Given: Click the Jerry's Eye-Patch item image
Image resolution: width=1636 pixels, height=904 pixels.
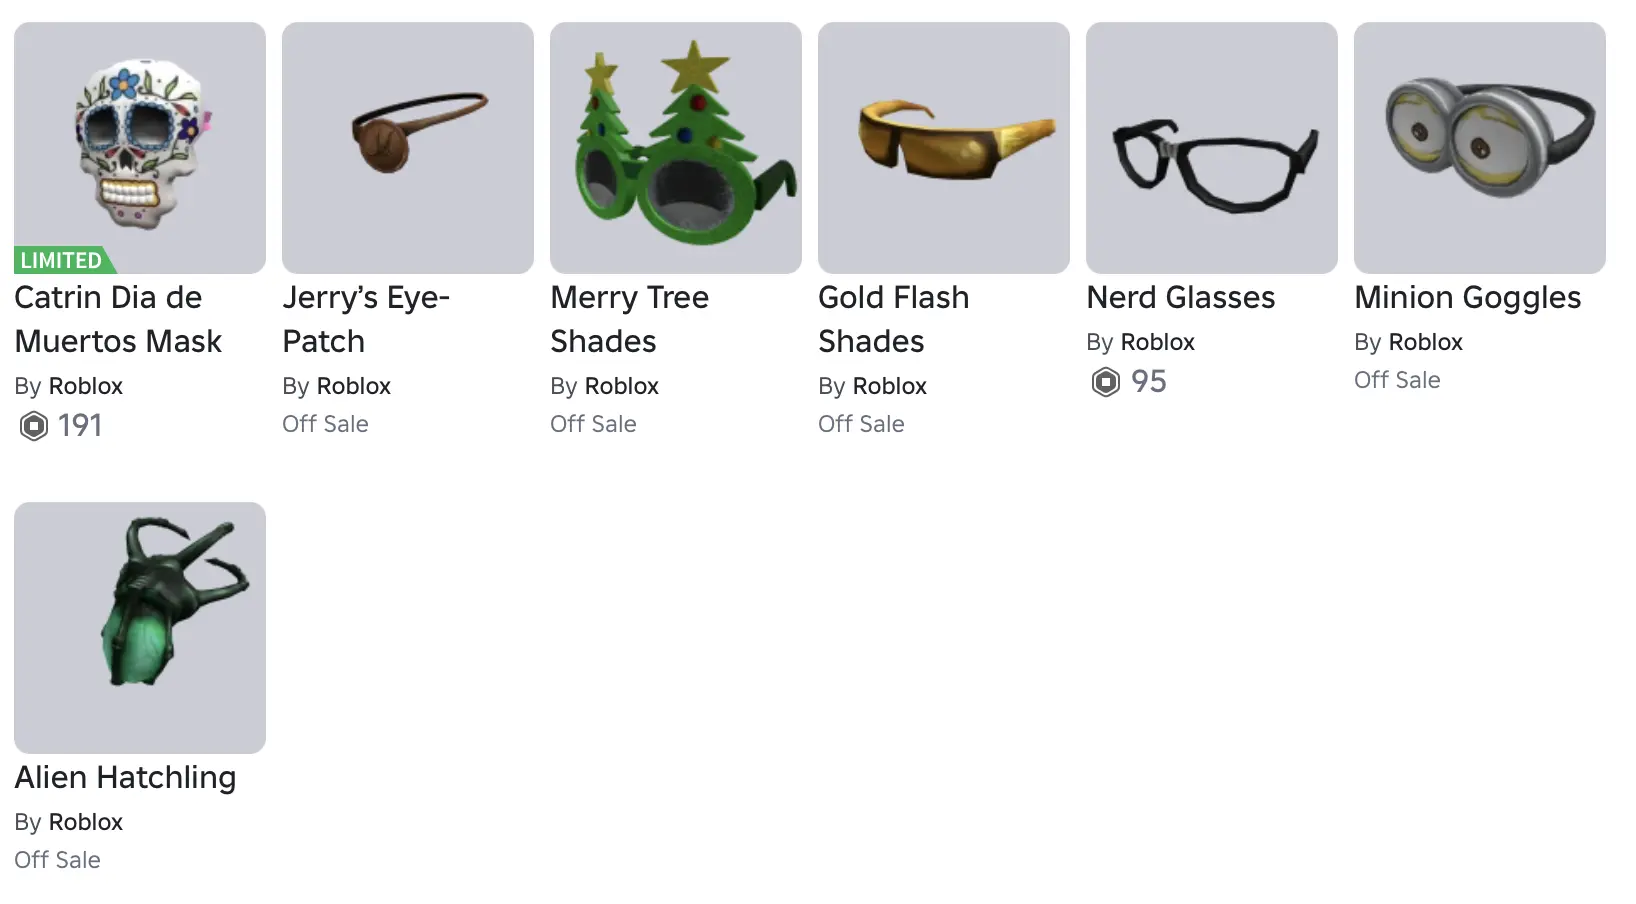Looking at the screenshot, I should pos(408,148).
